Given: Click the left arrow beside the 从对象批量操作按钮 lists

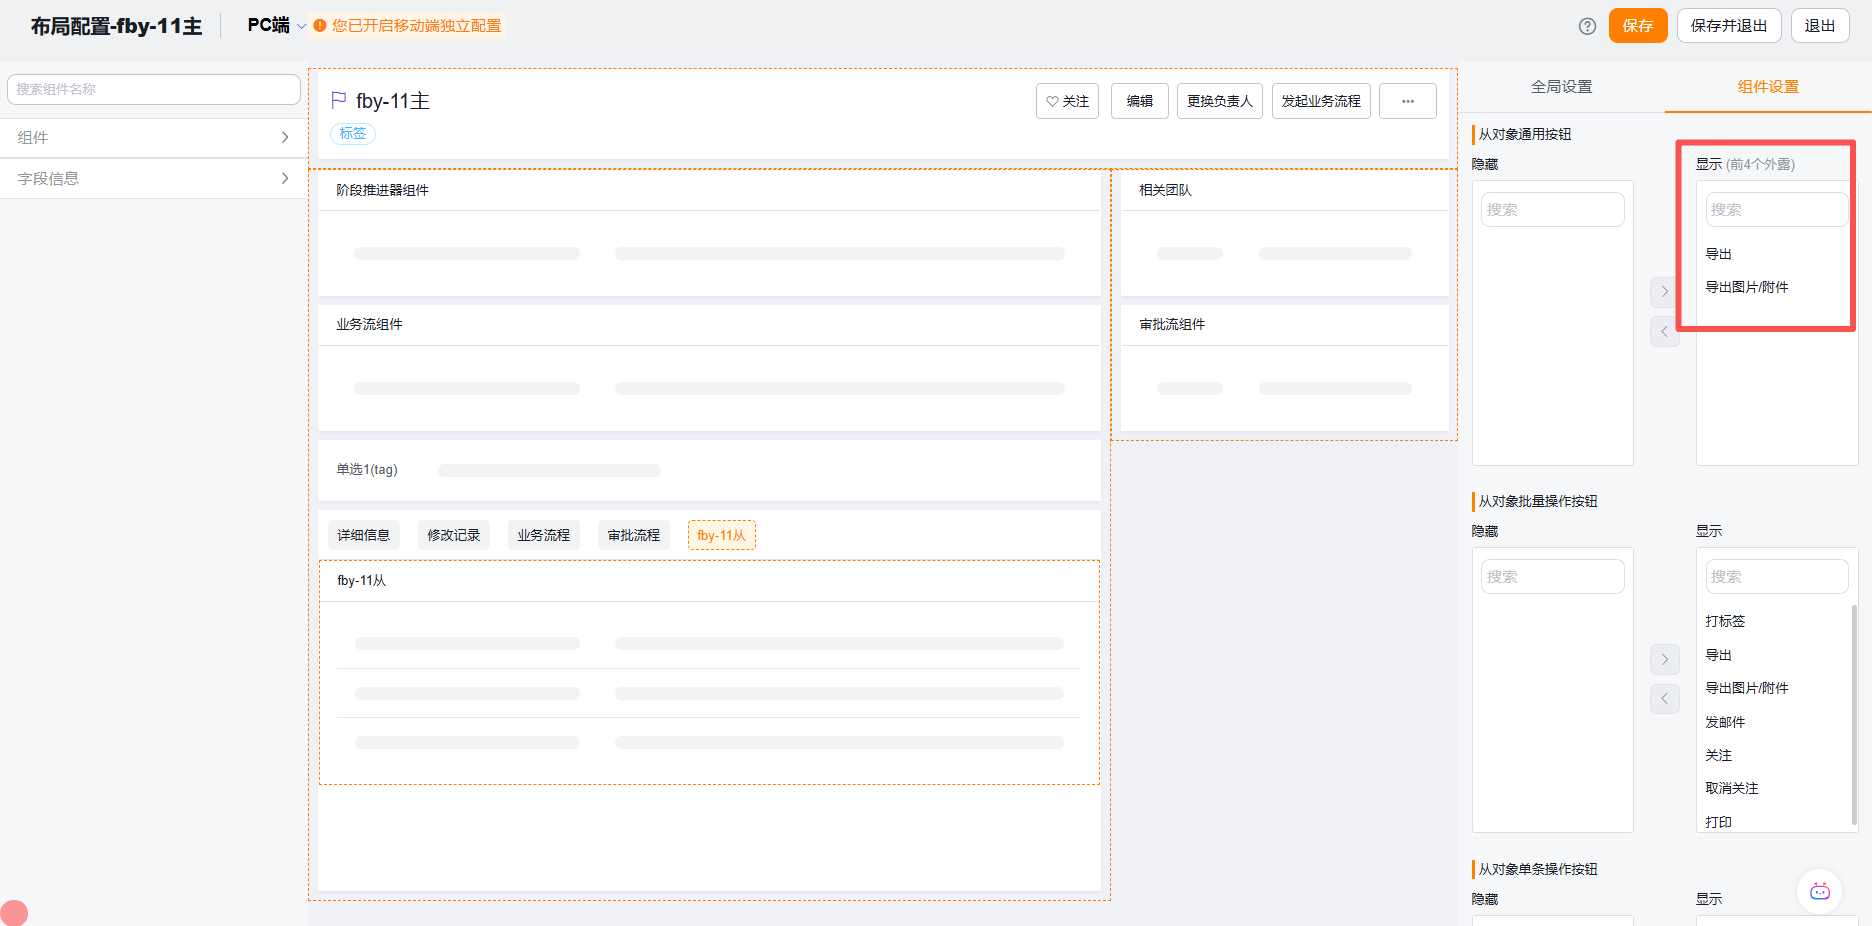Looking at the screenshot, I should click(1665, 698).
